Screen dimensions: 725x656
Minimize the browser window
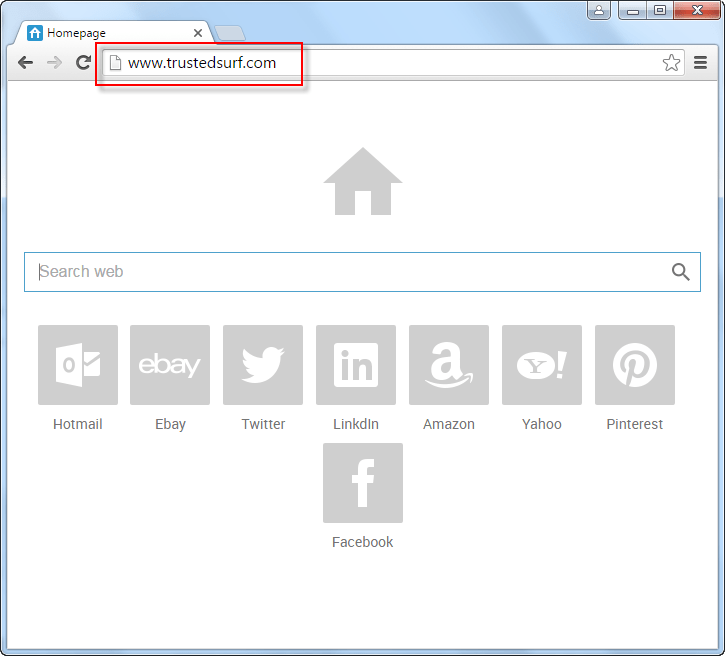[633, 10]
